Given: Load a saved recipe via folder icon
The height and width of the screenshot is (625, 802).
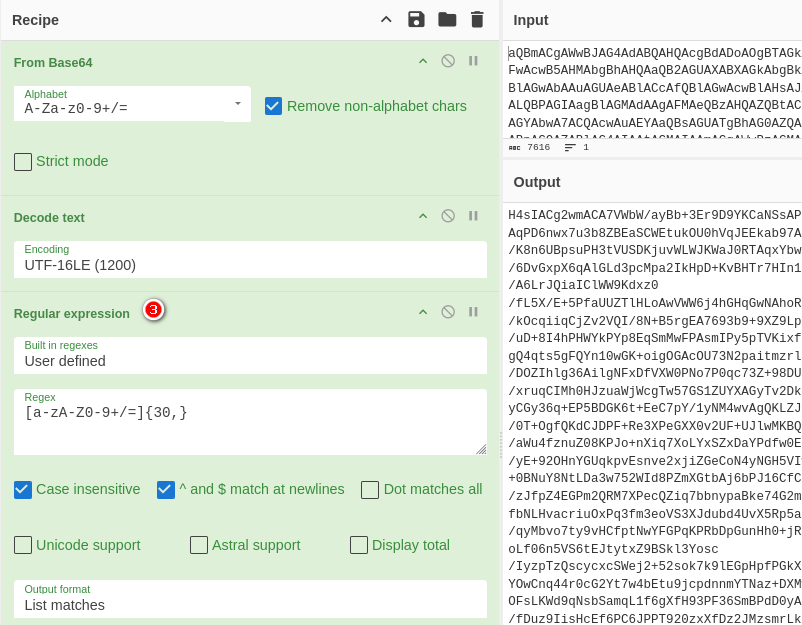Looking at the screenshot, I should (447, 20).
